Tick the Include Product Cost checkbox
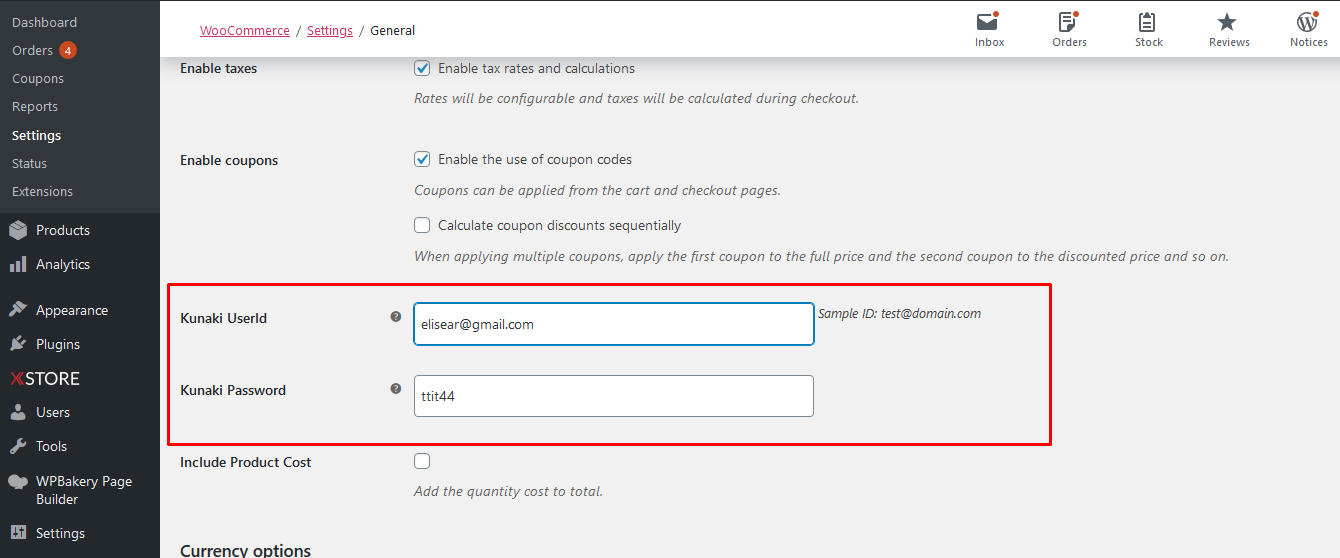 point(422,461)
